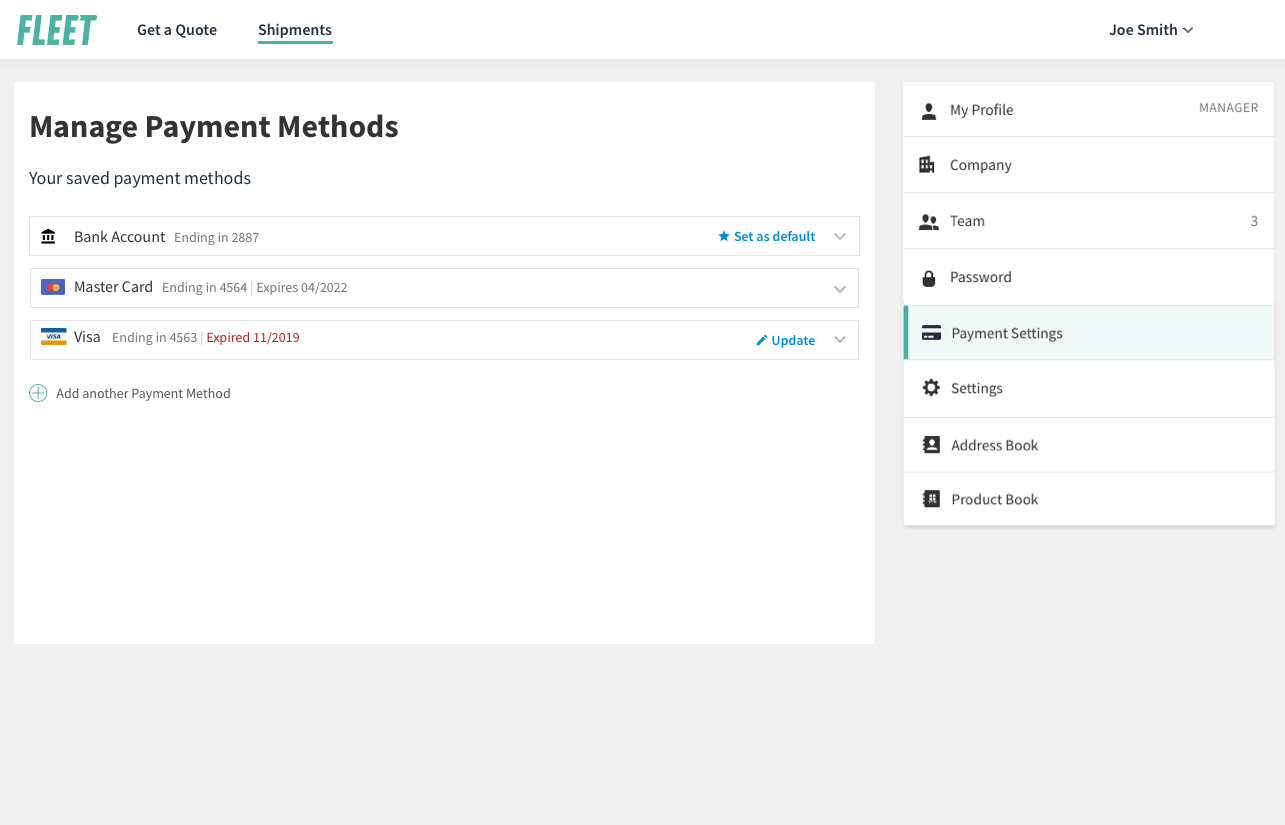
Task: Click the Address Book contact icon
Action: pos(931,445)
